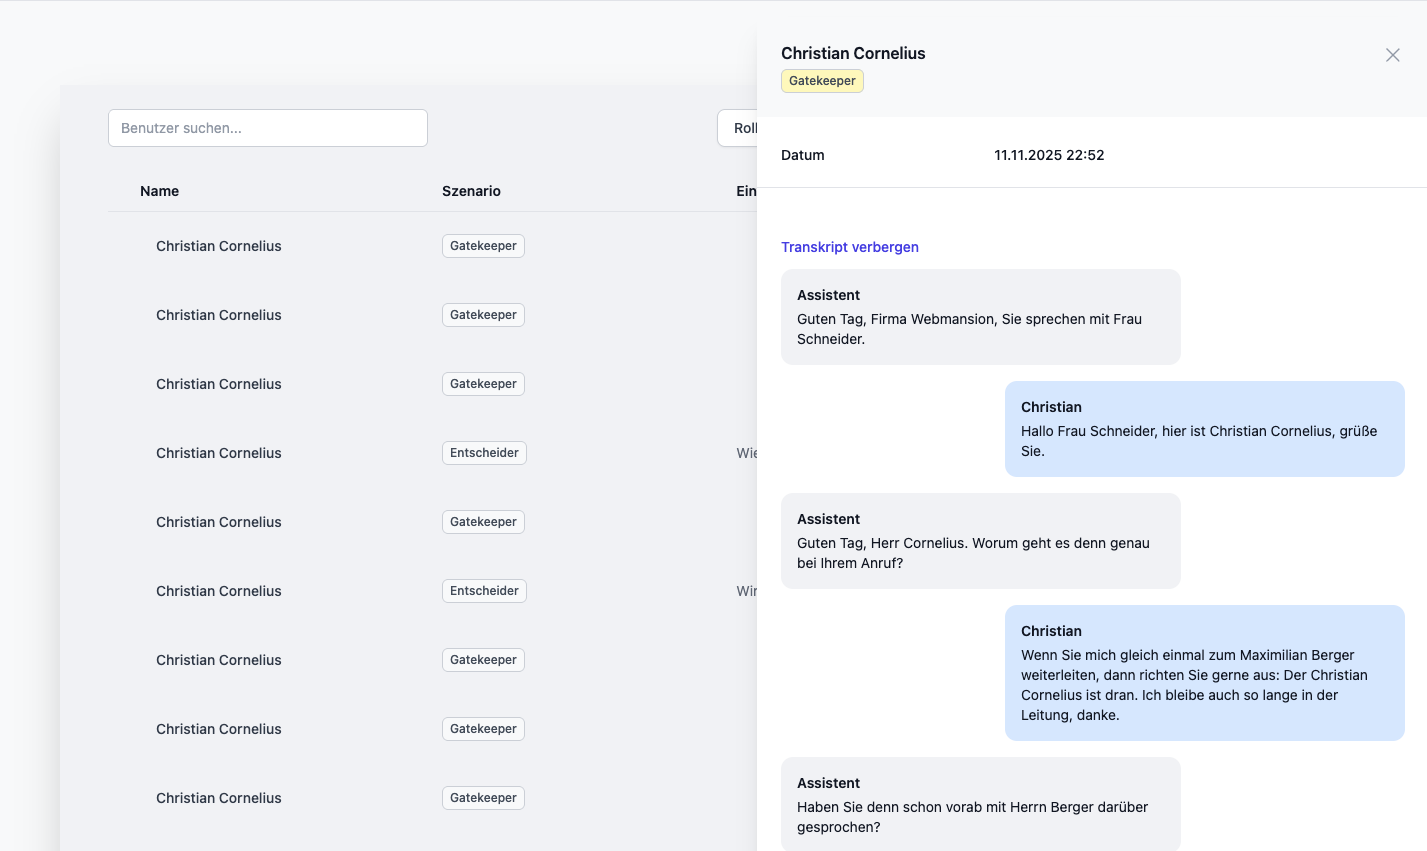Screen dimensions: 1427x851
Task: Sort by the Name column header
Action: [160, 191]
